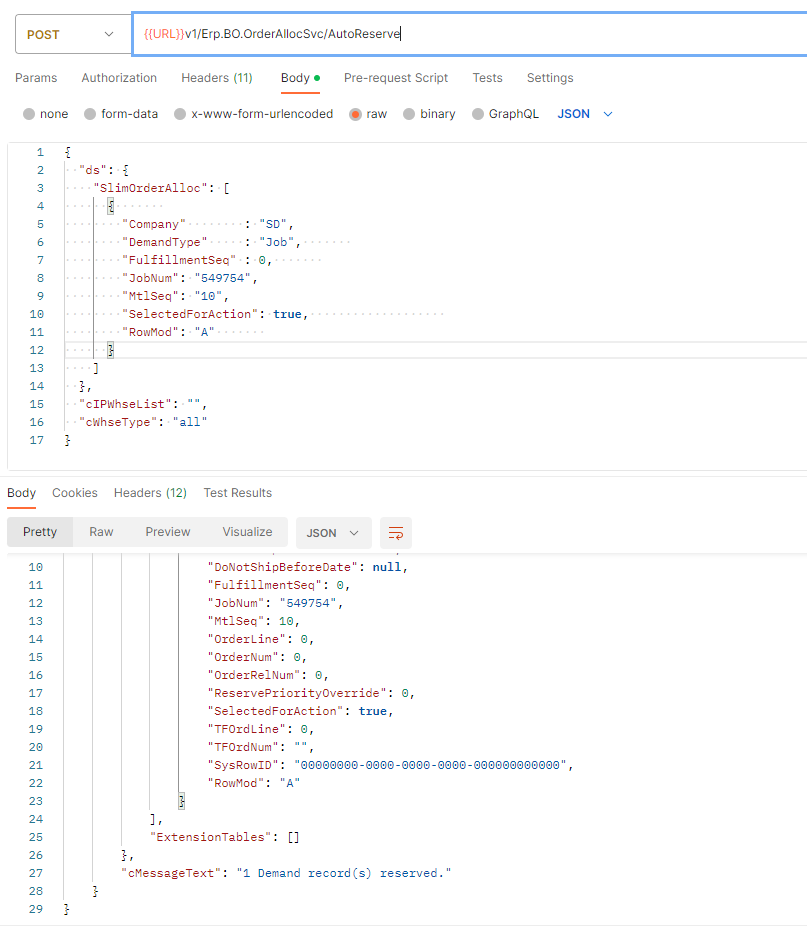Screen dimensions: 807x943
Task: Switch to the Params tab
Action: pos(36,78)
